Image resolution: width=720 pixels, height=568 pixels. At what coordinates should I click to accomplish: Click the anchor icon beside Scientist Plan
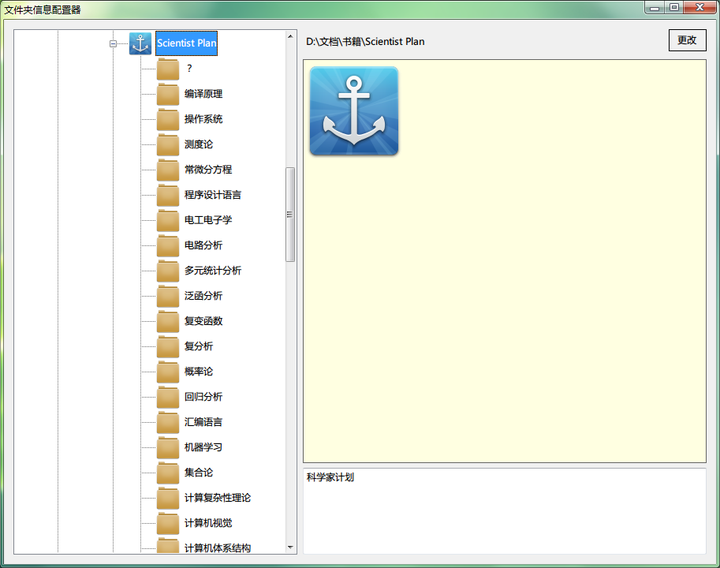(x=140, y=44)
